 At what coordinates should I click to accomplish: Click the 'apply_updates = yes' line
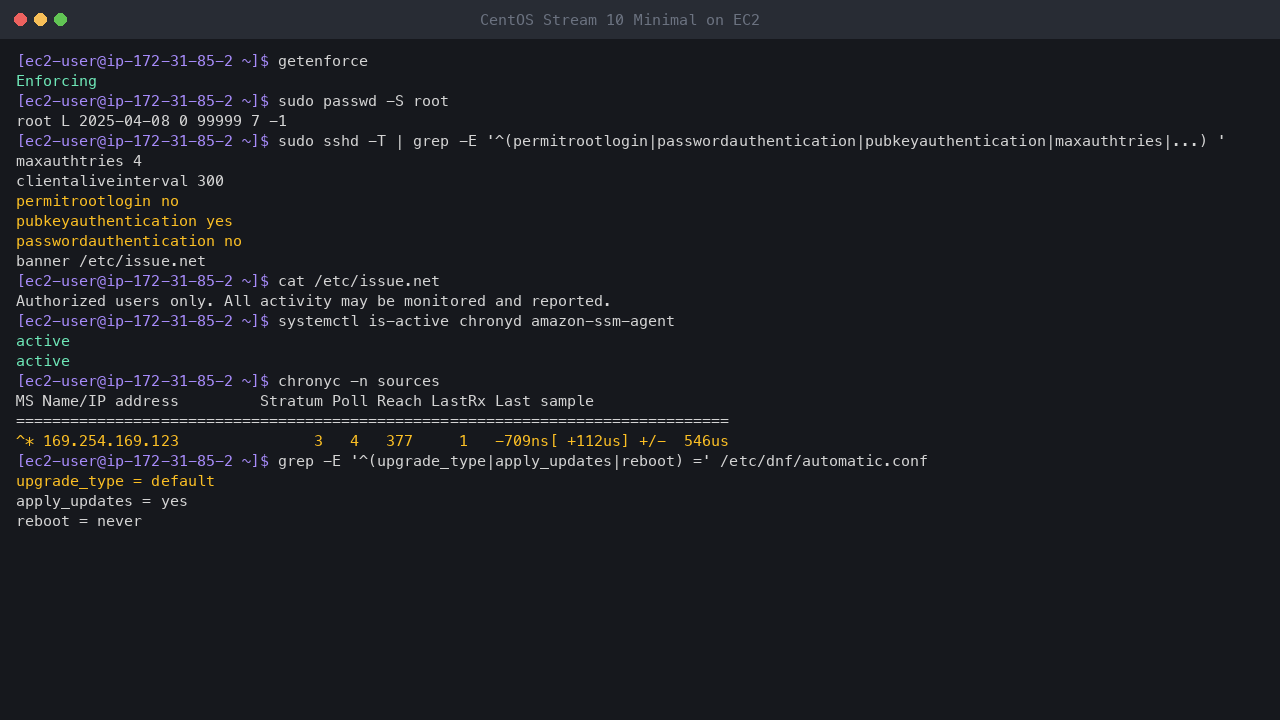click(x=102, y=501)
